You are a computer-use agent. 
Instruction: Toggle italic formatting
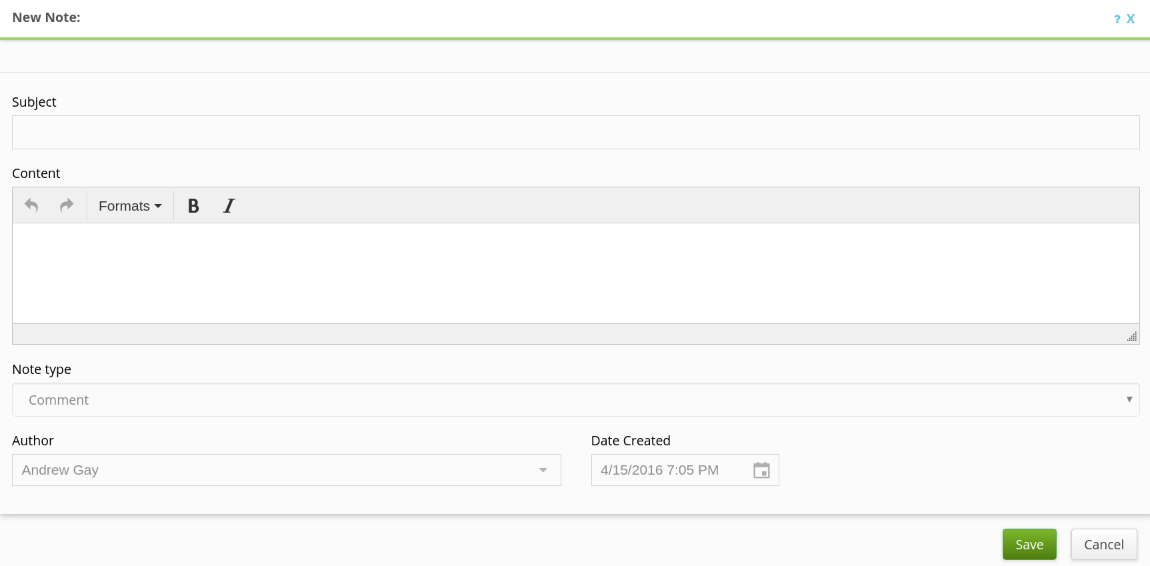(x=228, y=205)
